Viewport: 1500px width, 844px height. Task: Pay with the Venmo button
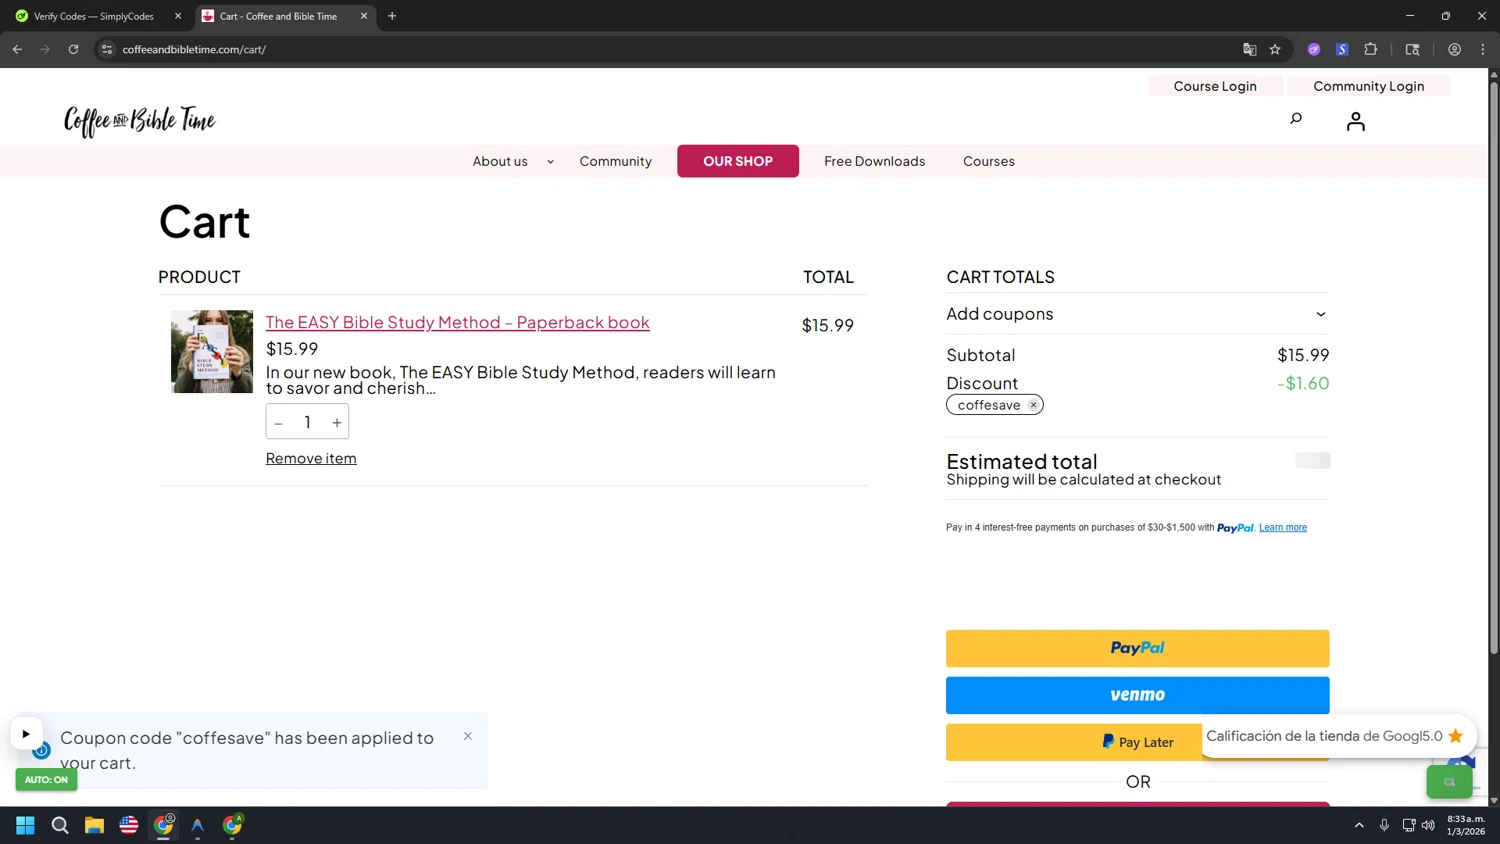[x=1137, y=695]
